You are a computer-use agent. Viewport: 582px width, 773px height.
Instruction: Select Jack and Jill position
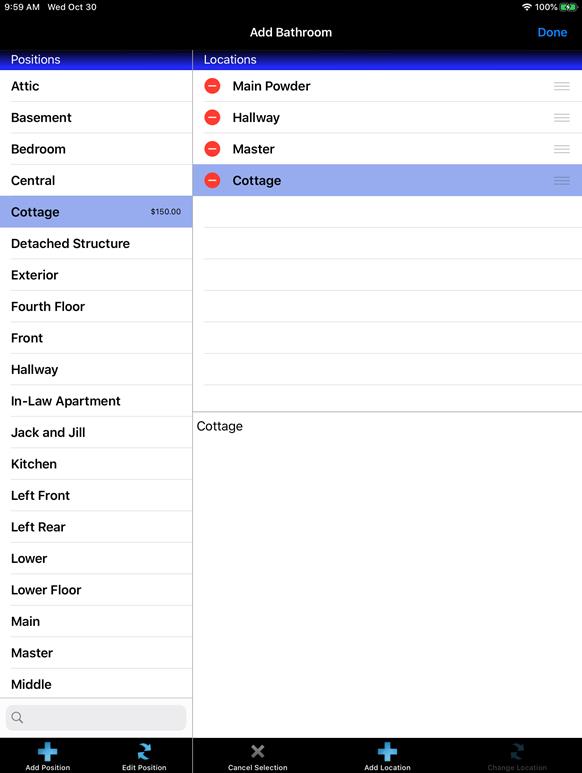pos(96,432)
